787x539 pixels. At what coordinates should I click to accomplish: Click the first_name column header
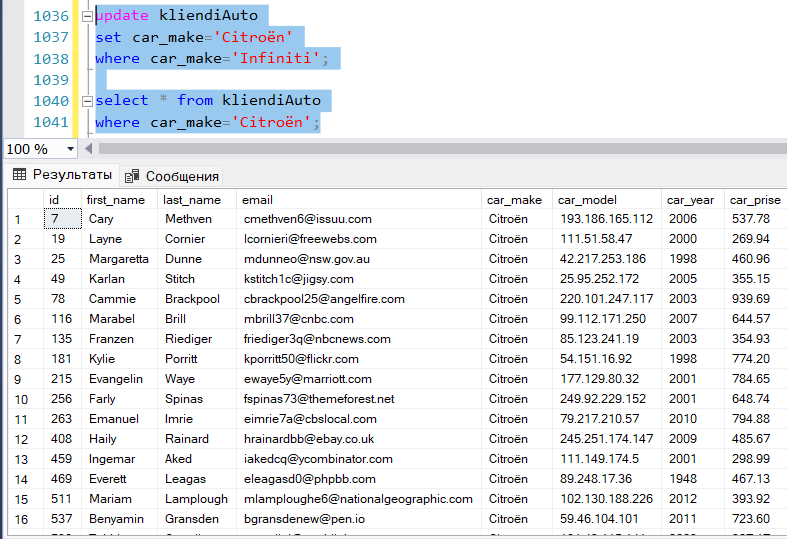119,200
